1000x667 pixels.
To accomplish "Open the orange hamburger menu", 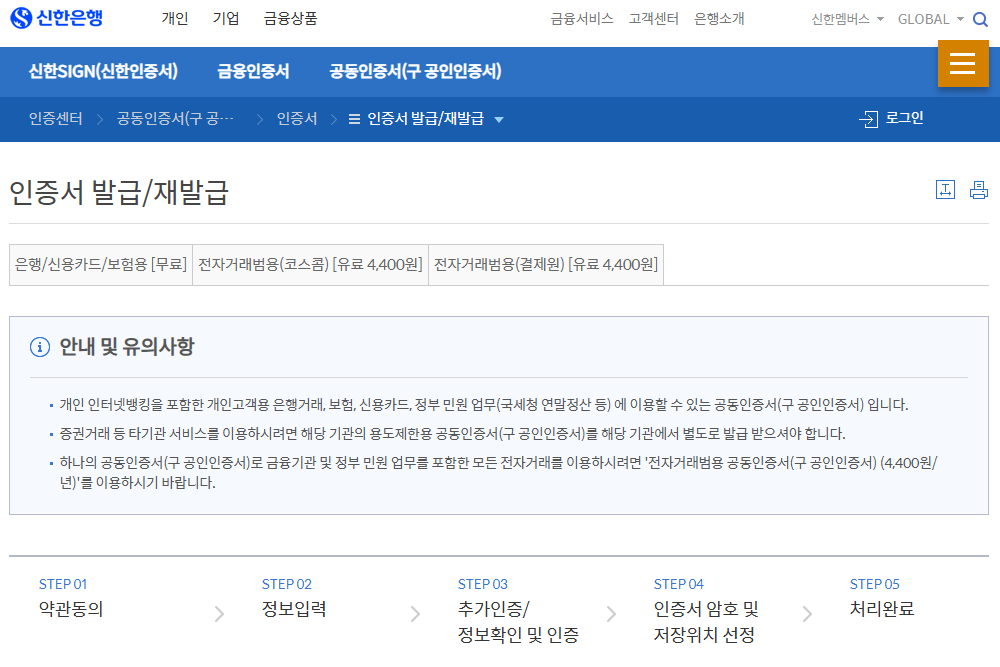I will point(963,64).
